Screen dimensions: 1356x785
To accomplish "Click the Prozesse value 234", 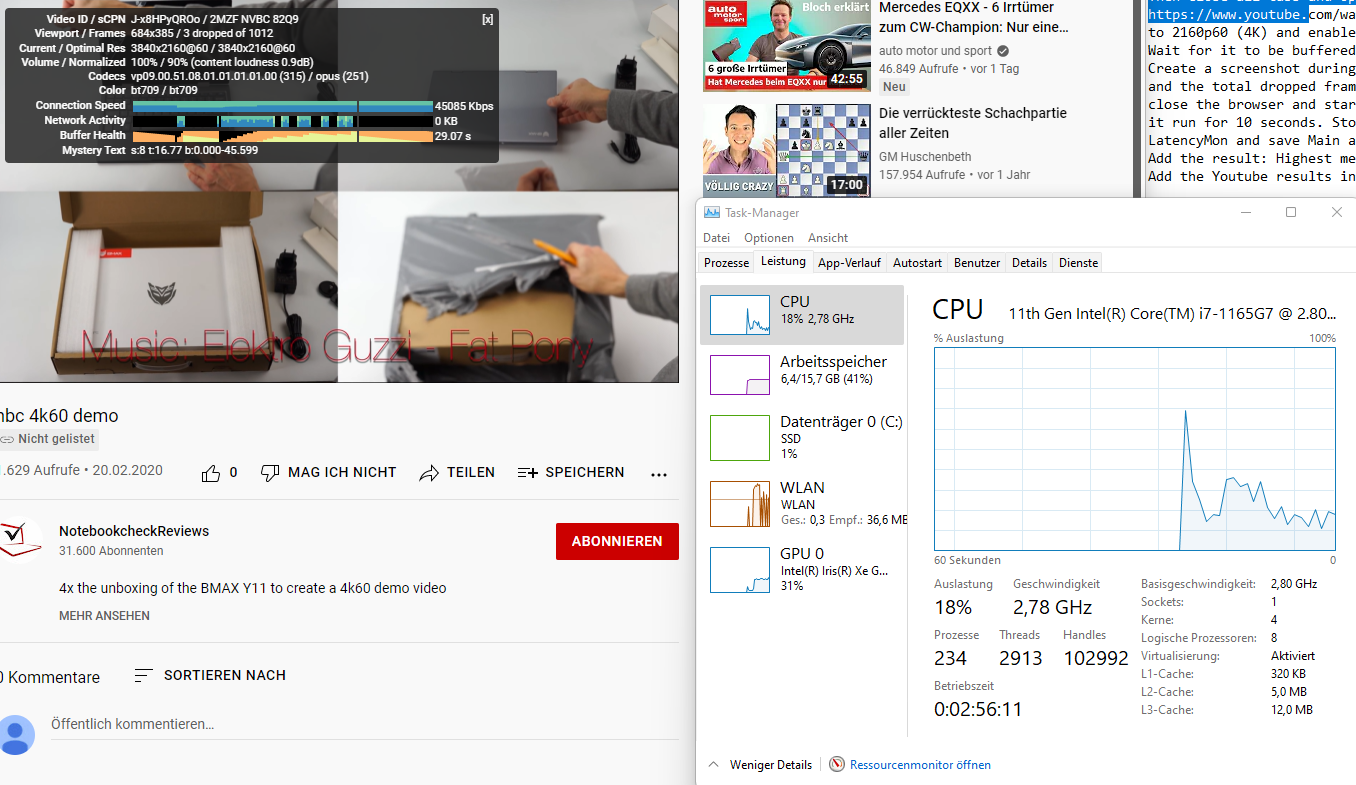I will (950, 658).
